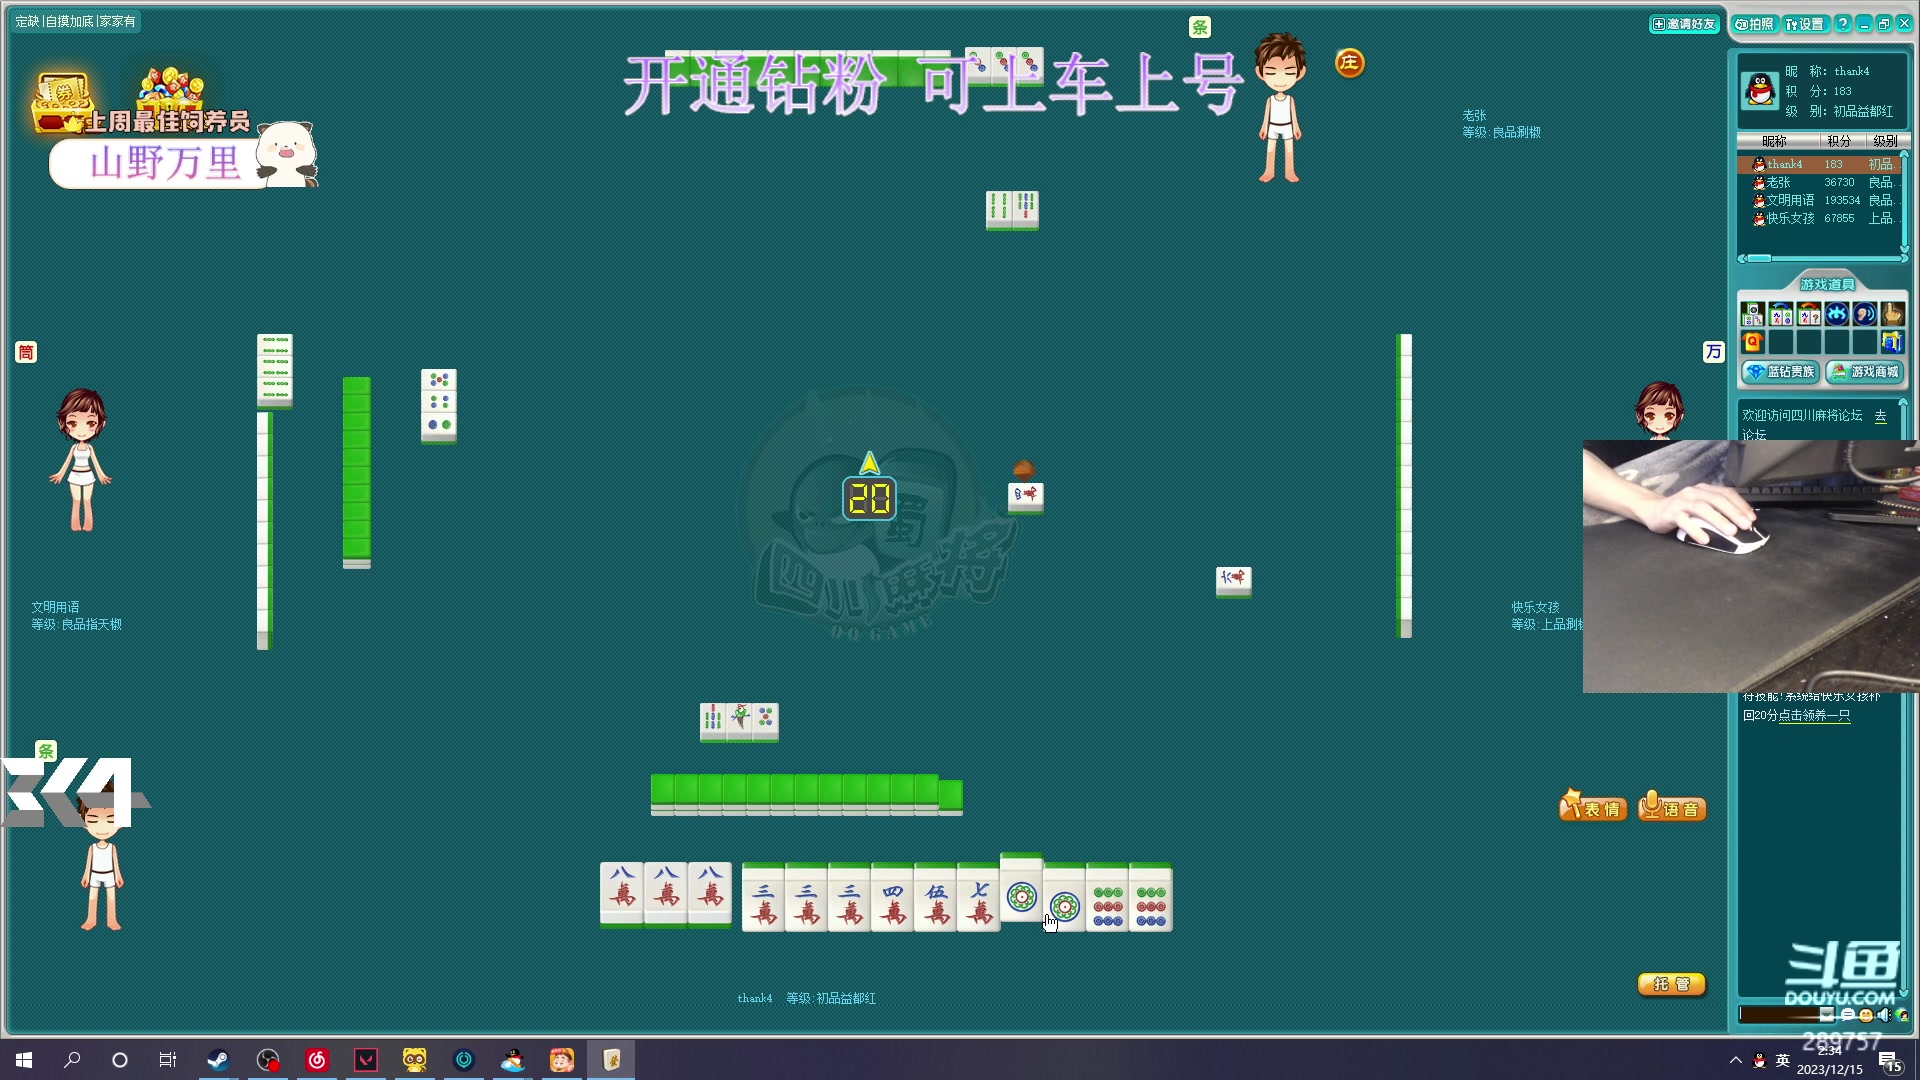Toggle the chat bubble display icon
Image resolution: width=1920 pixels, height=1080 pixels.
(x=1848, y=1014)
